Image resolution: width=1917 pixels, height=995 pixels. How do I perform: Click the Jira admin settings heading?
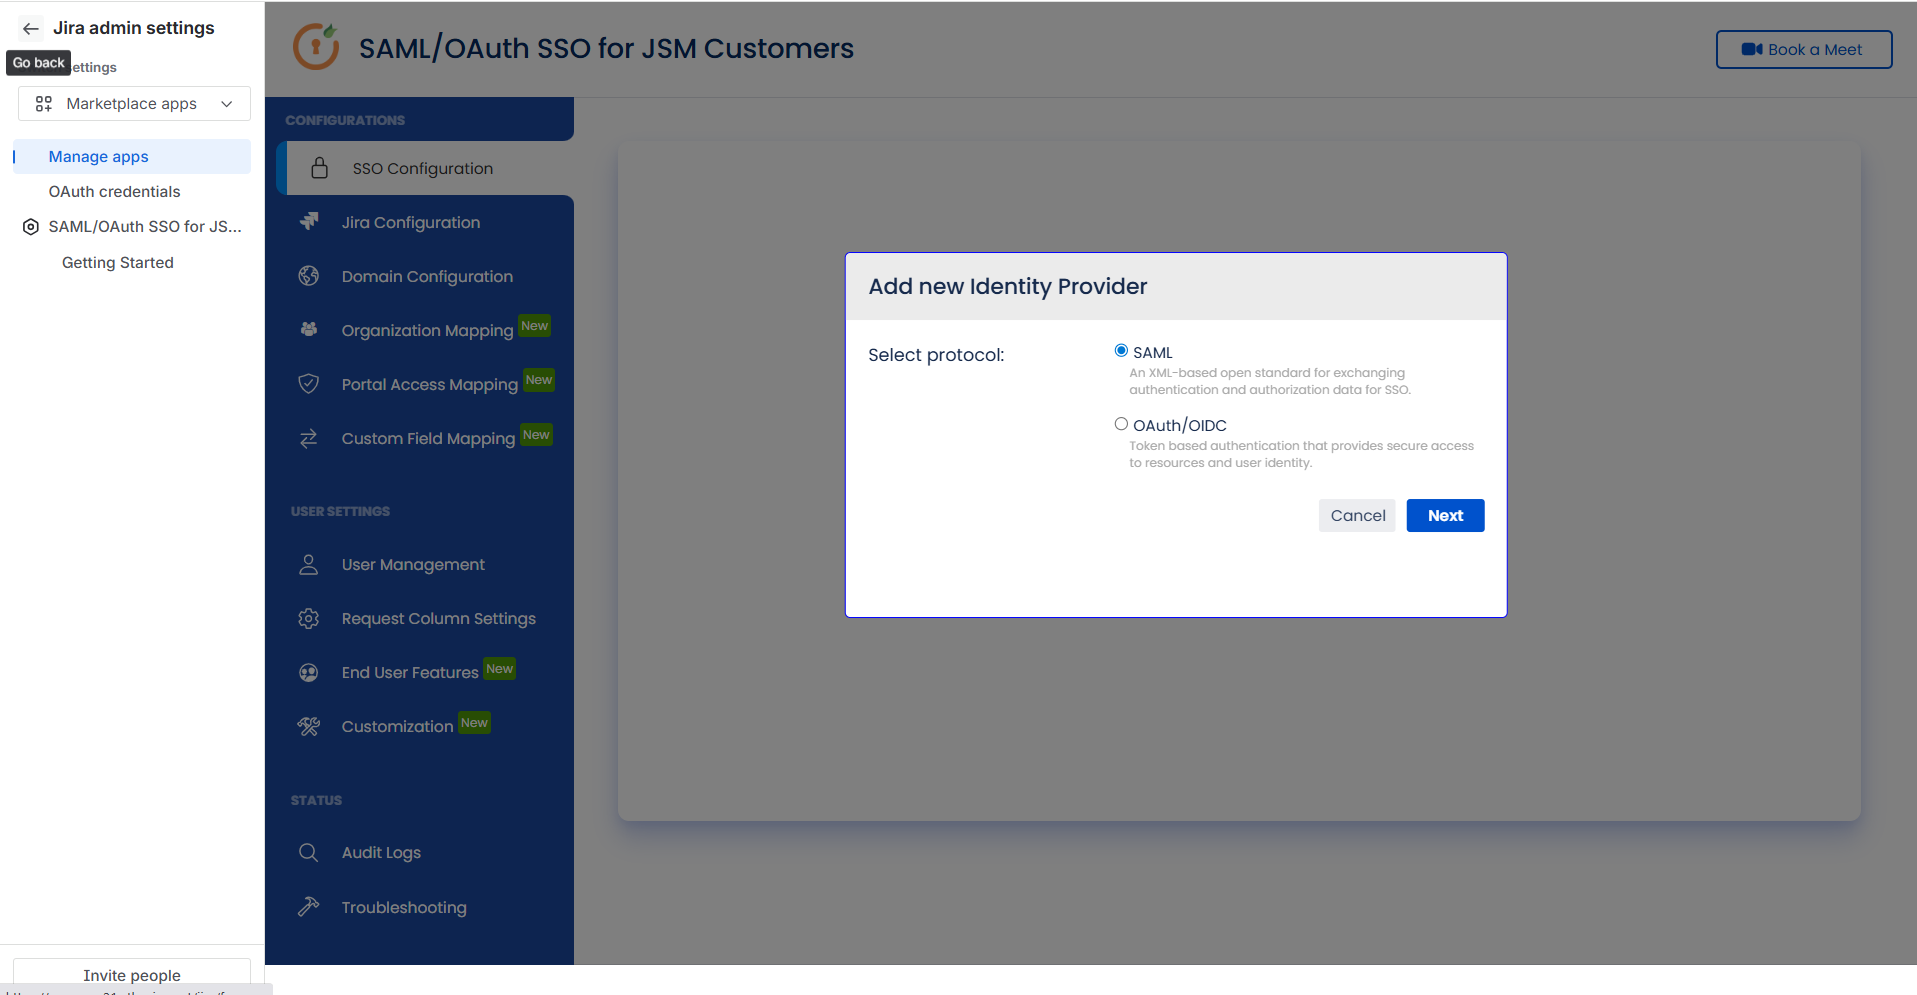pyautogui.click(x=134, y=28)
